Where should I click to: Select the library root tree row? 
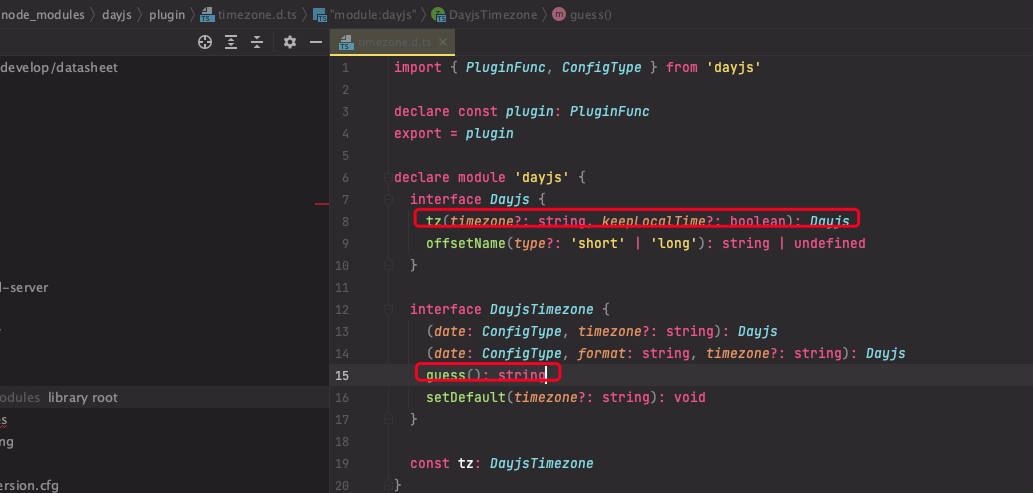pos(165,397)
